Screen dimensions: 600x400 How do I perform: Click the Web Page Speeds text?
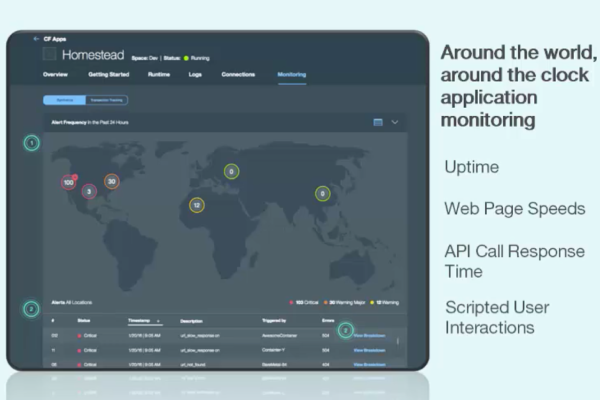click(515, 209)
